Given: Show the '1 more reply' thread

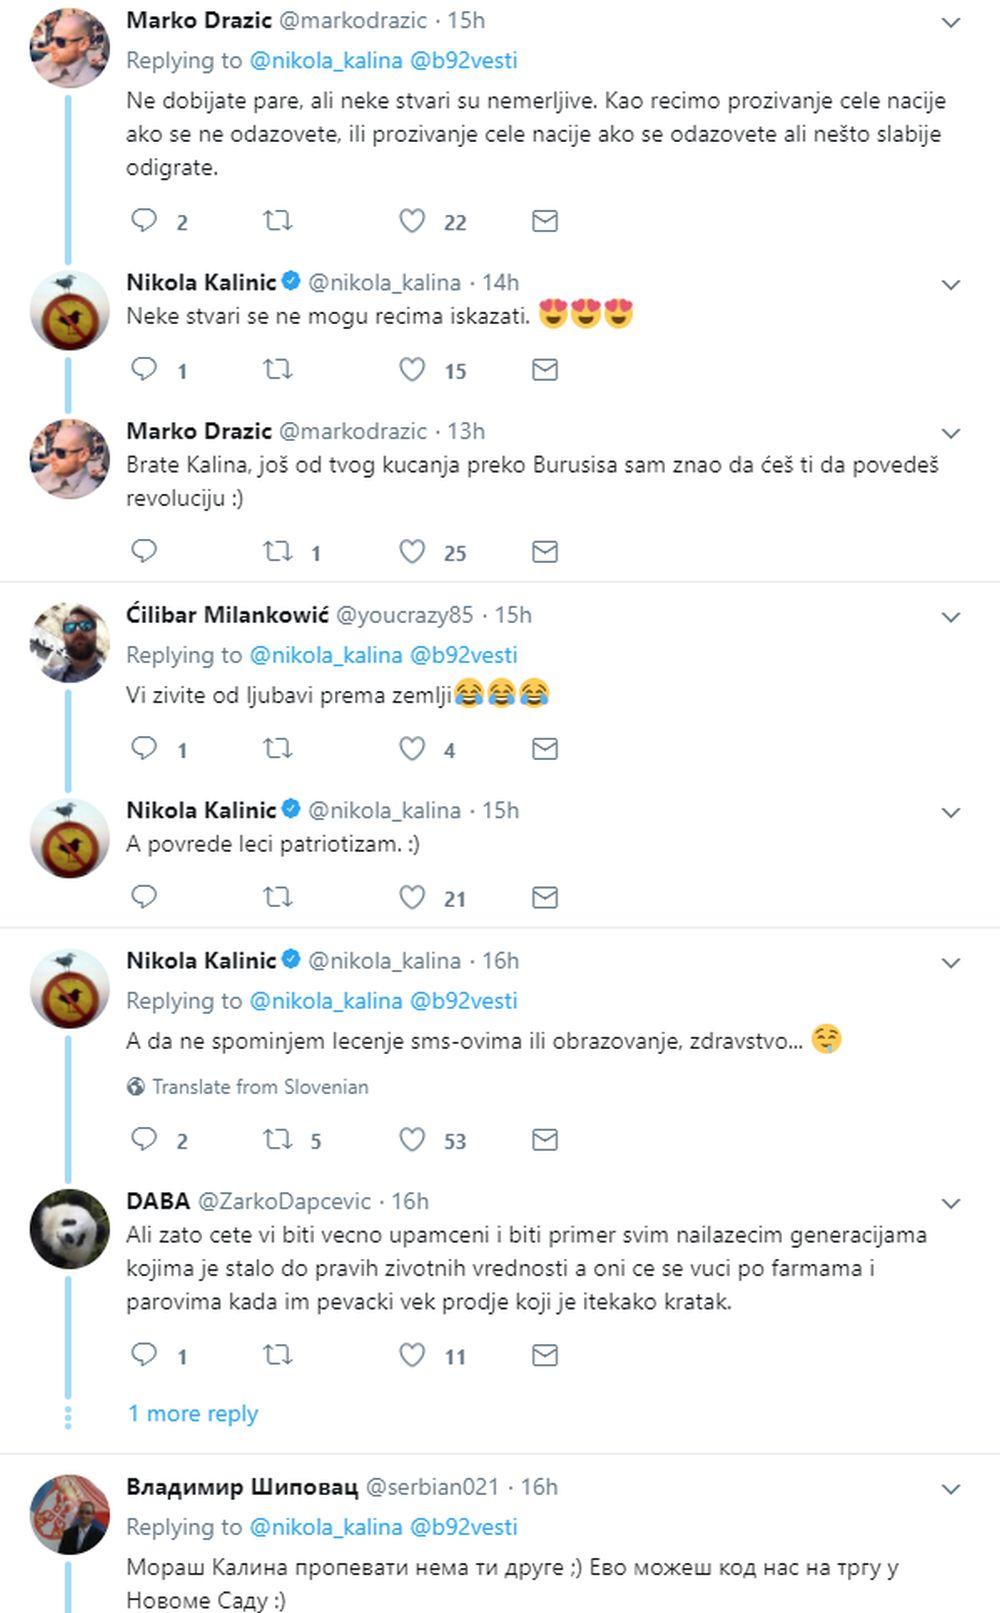Looking at the screenshot, I should (193, 1413).
